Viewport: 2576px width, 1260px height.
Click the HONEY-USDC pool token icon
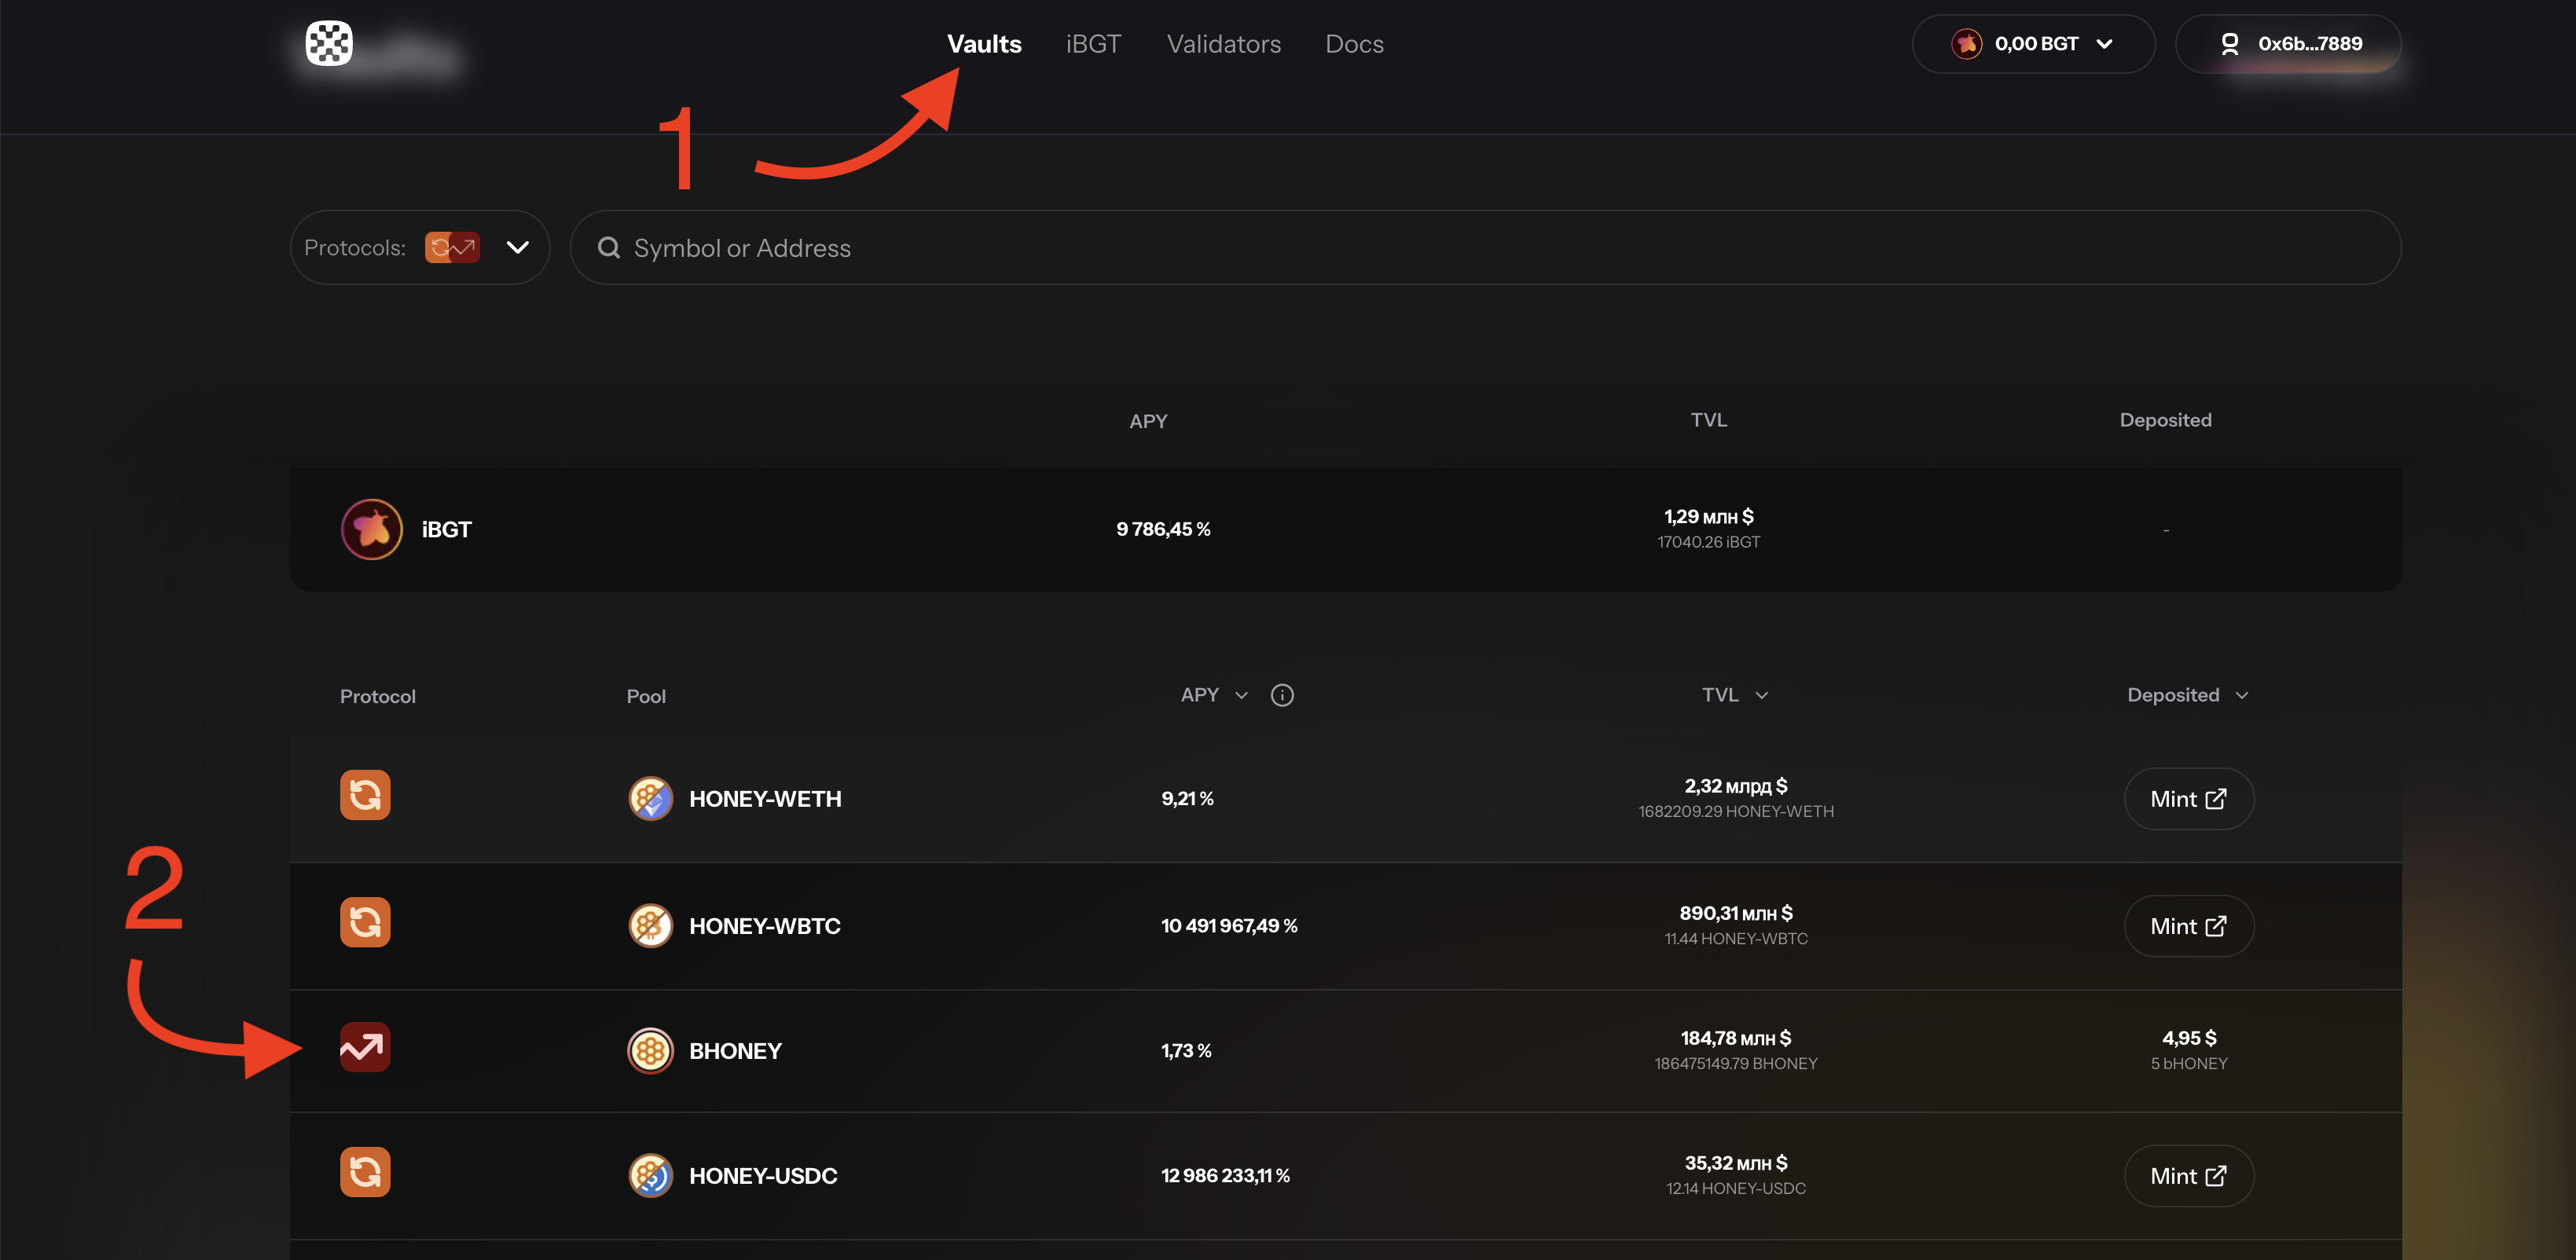(650, 1175)
